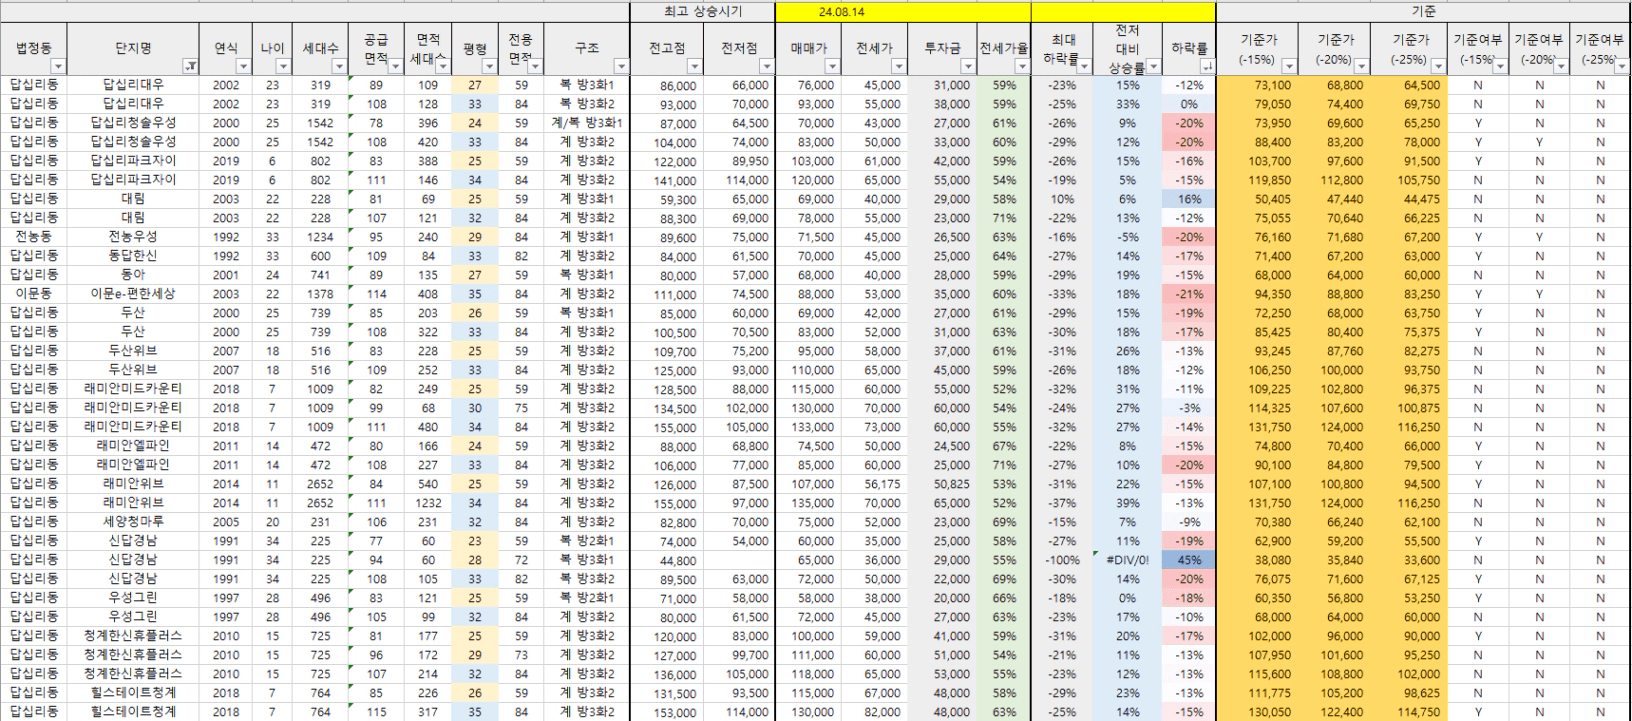Select the 최고 상승시기 header cell
This screenshot has width=1632, height=721.
[x=703, y=12]
